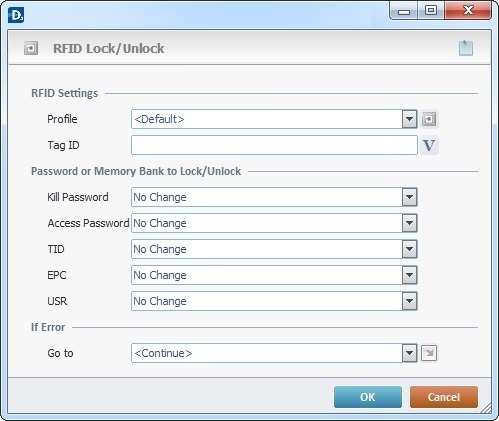Expand the TID lock option dropdown

[x=409, y=249]
